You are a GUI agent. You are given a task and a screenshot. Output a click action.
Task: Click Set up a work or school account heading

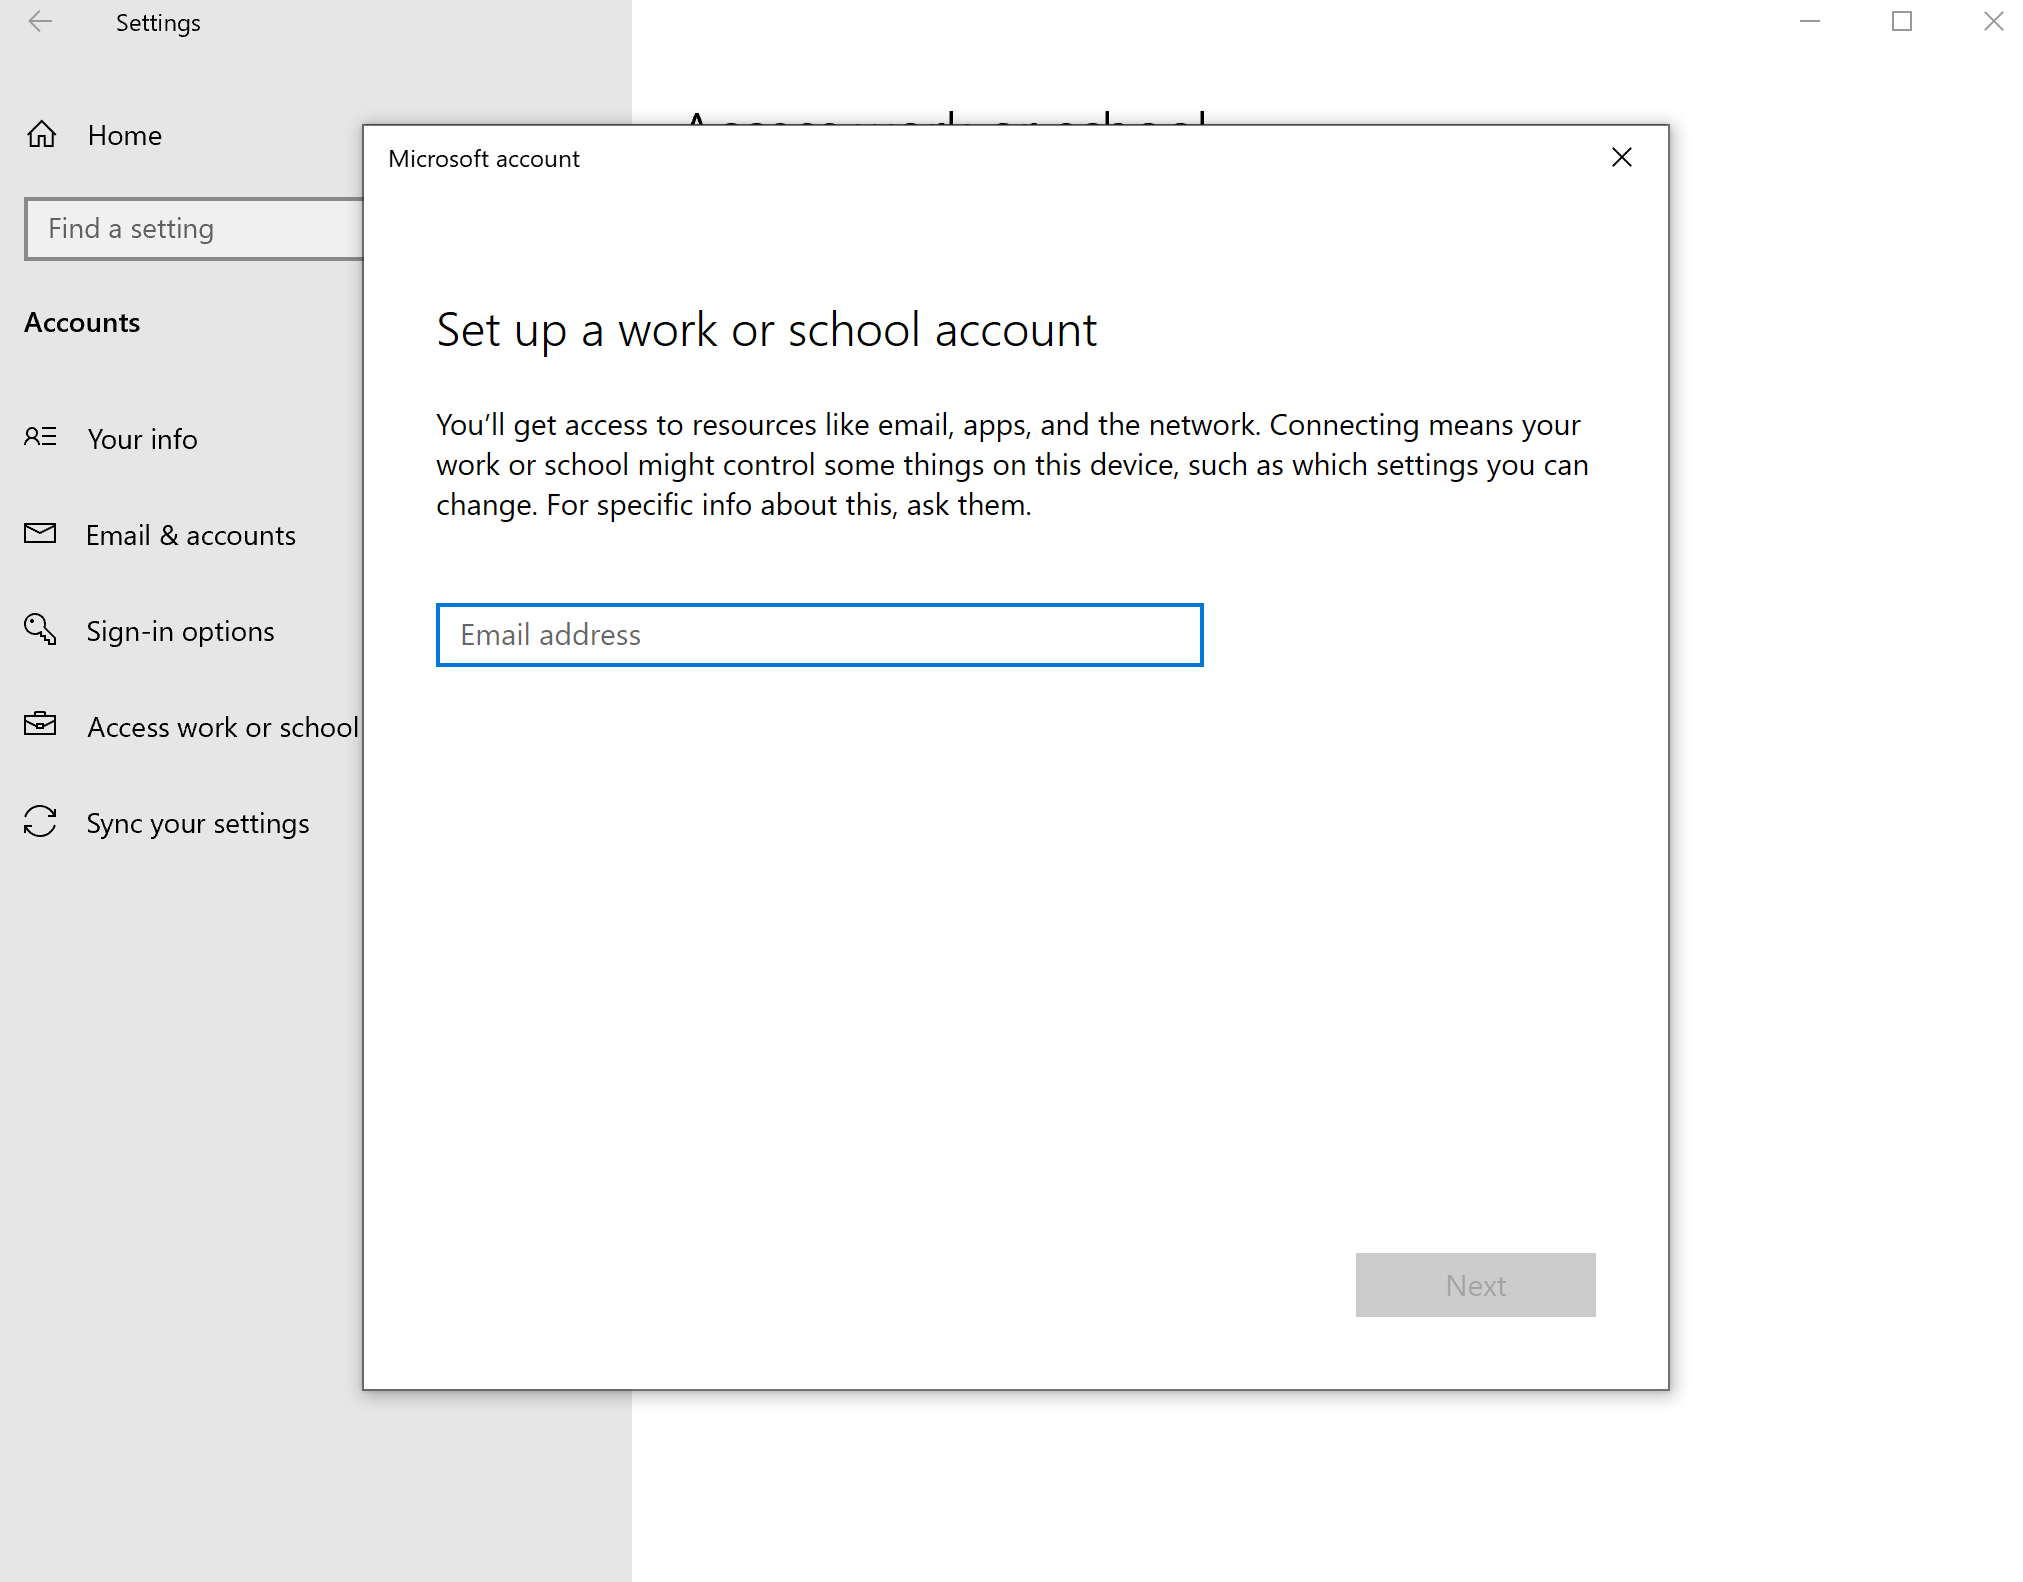[766, 330]
